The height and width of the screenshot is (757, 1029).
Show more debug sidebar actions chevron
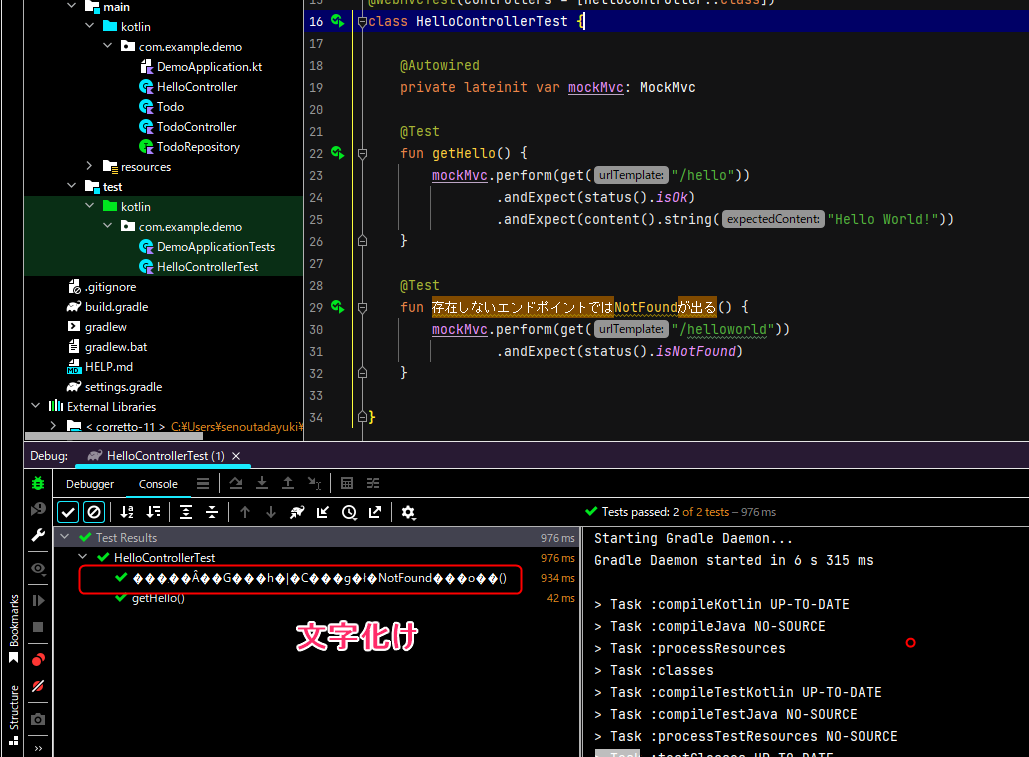pos(38,748)
